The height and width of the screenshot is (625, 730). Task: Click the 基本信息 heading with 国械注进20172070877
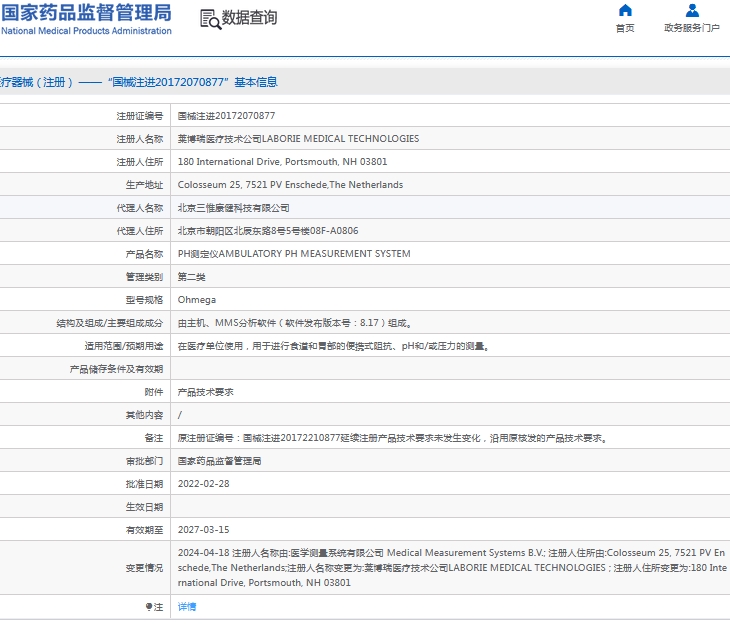coord(138,82)
